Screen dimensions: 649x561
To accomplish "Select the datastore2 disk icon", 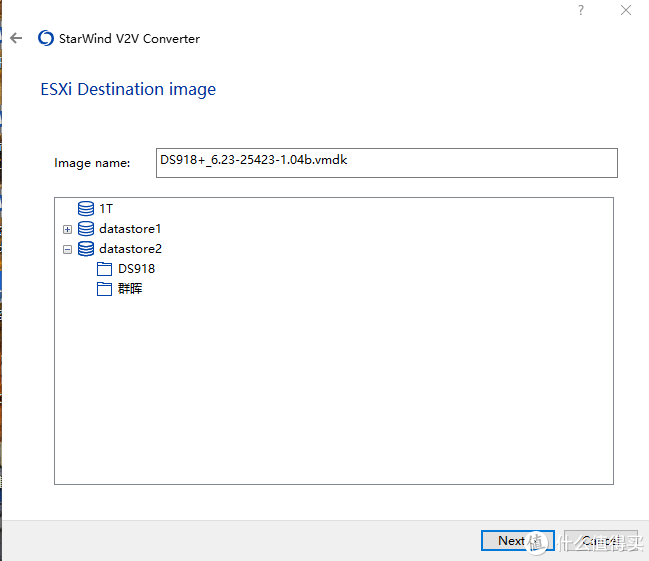I will click(x=86, y=248).
